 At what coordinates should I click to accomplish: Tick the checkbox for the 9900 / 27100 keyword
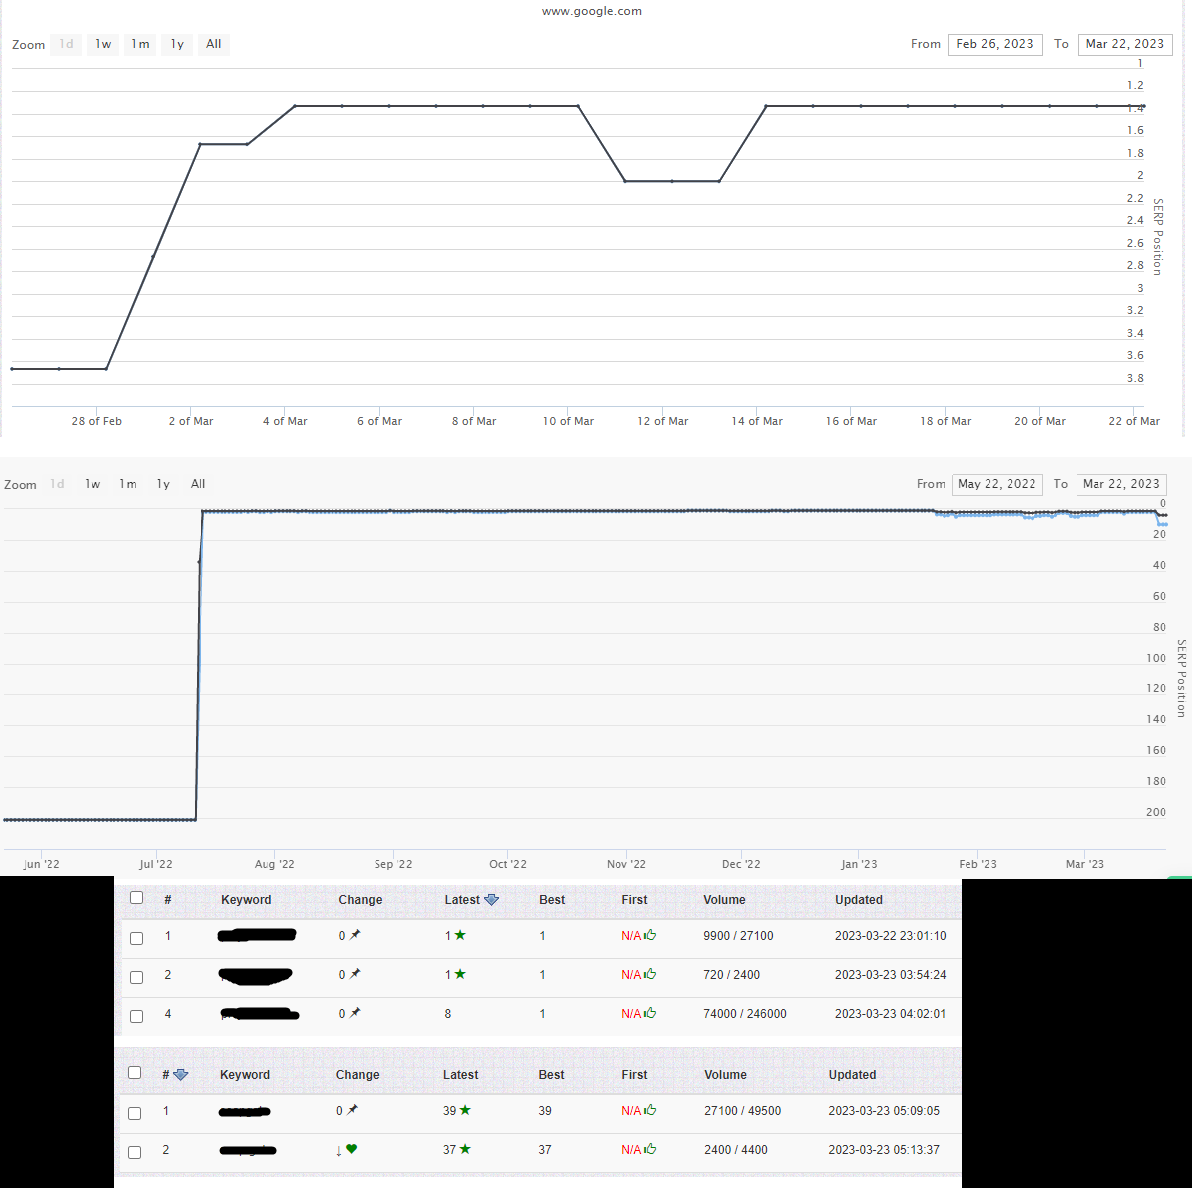(x=137, y=938)
